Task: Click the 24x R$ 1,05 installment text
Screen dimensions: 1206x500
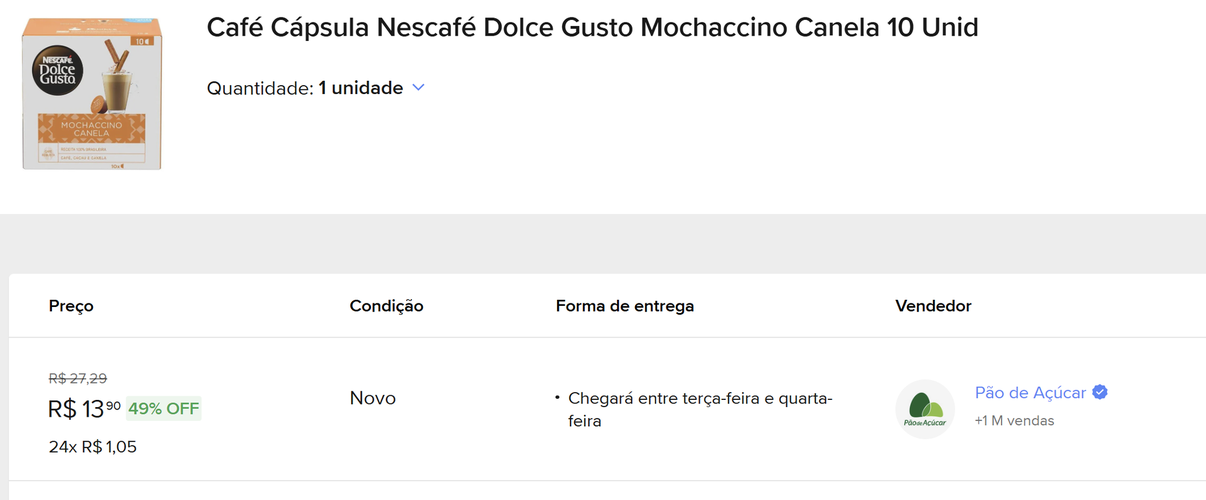Action: pyautogui.click(x=92, y=447)
